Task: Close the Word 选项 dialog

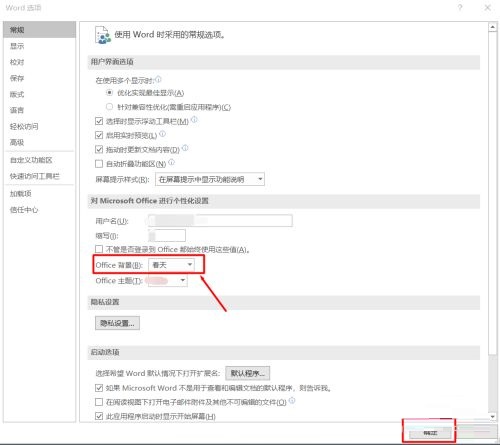Action: click(x=487, y=7)
